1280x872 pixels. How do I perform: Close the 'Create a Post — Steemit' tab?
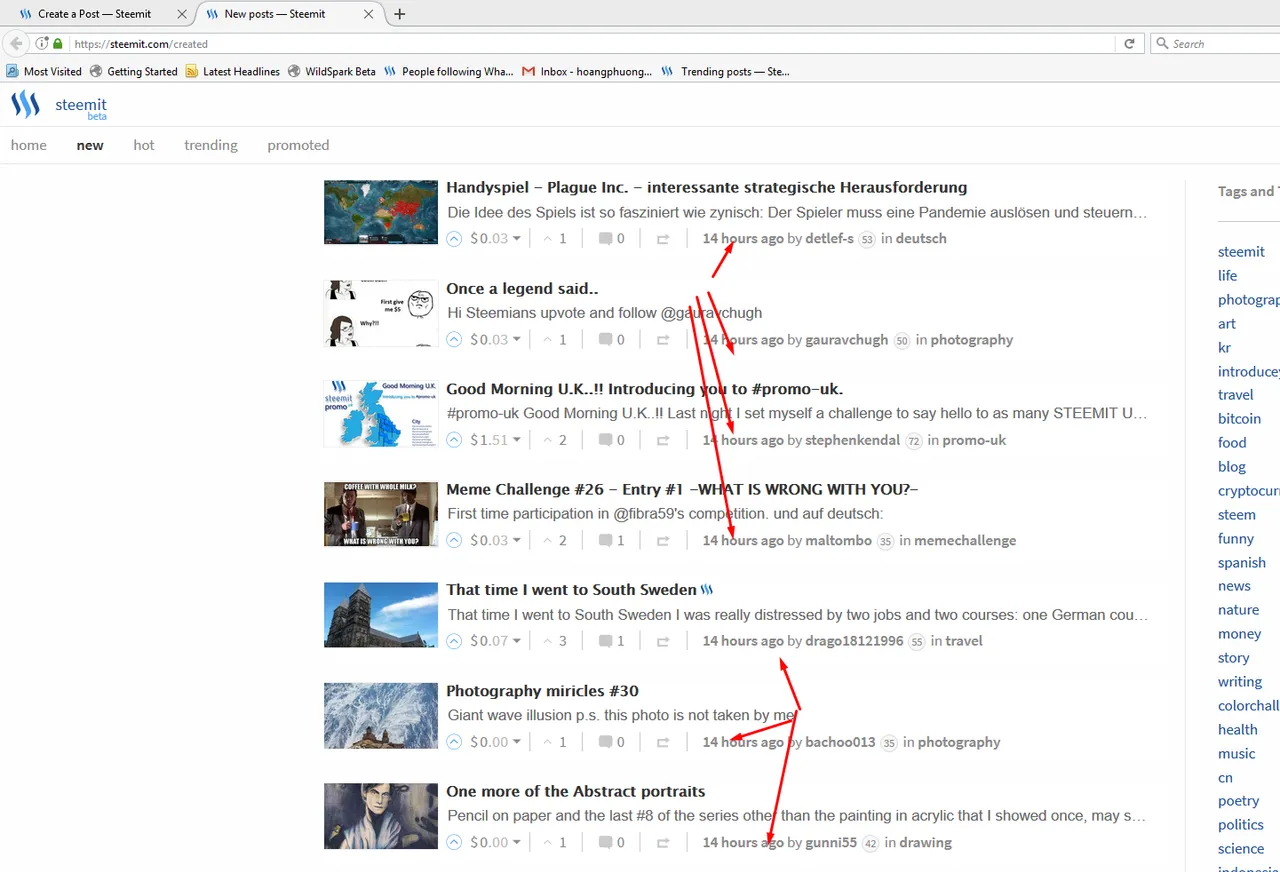(181, 14)
